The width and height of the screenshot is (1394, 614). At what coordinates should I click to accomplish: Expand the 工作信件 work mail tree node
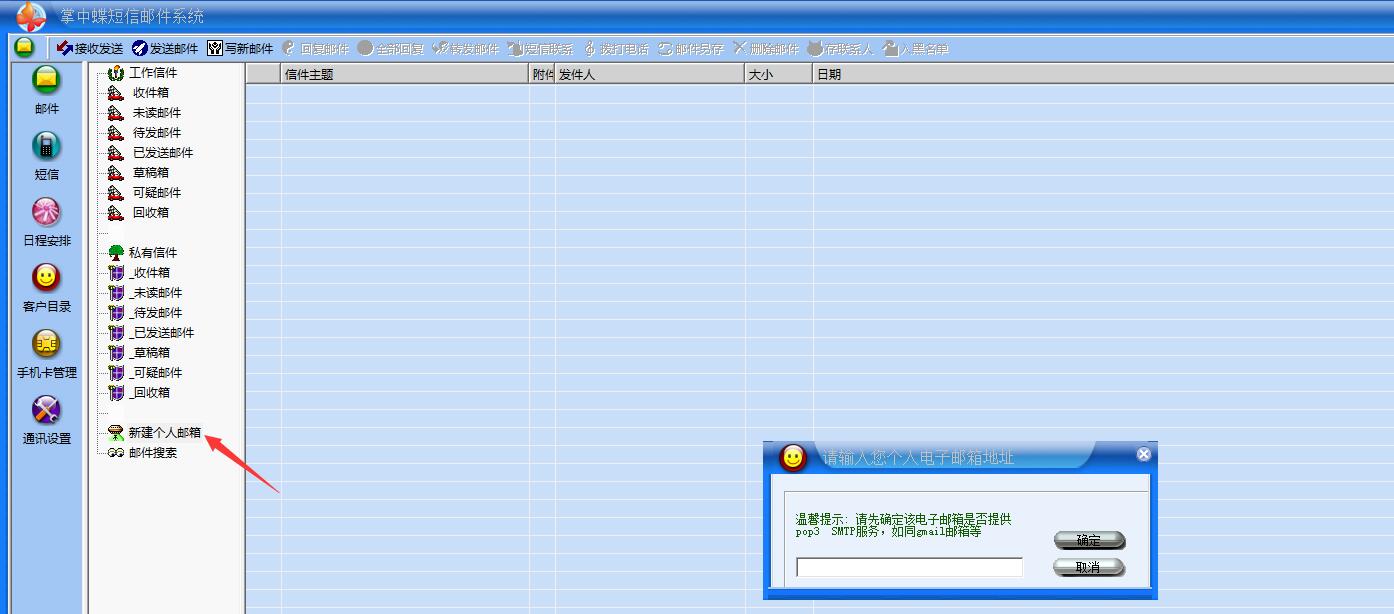152,73
